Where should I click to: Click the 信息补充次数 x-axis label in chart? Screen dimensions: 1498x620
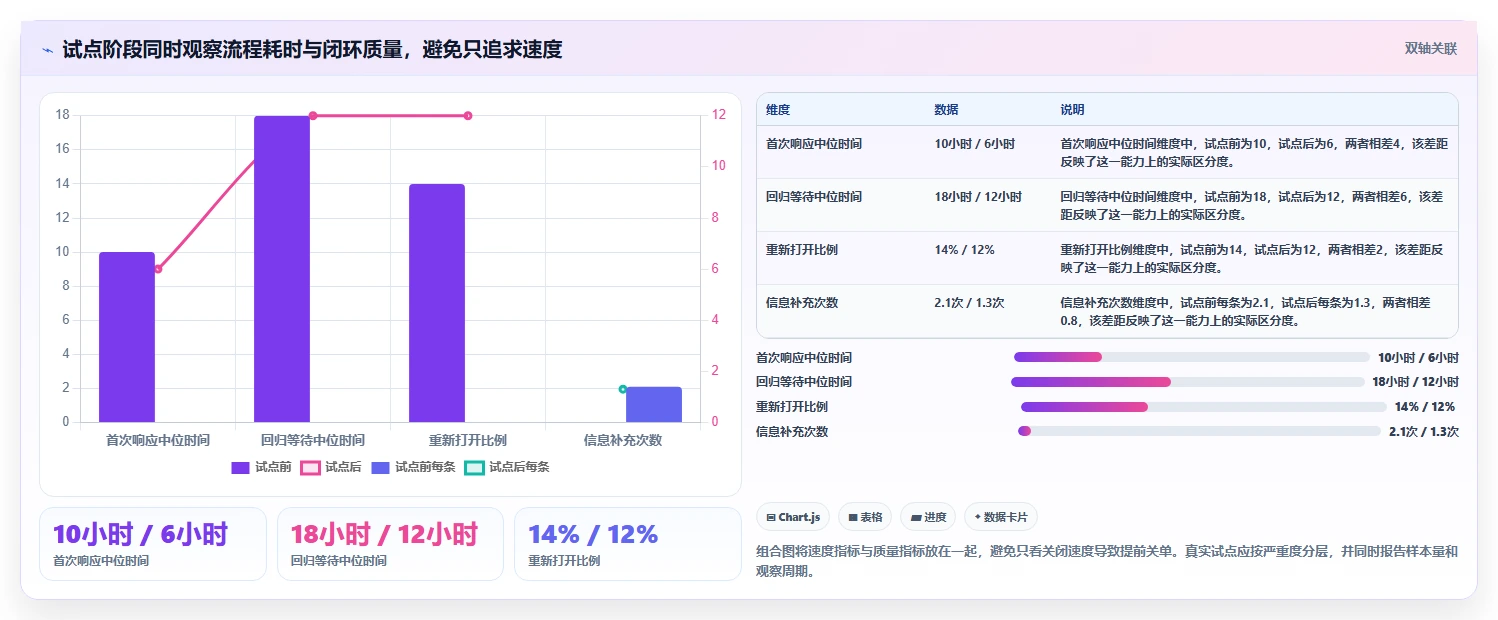[623, 440]
